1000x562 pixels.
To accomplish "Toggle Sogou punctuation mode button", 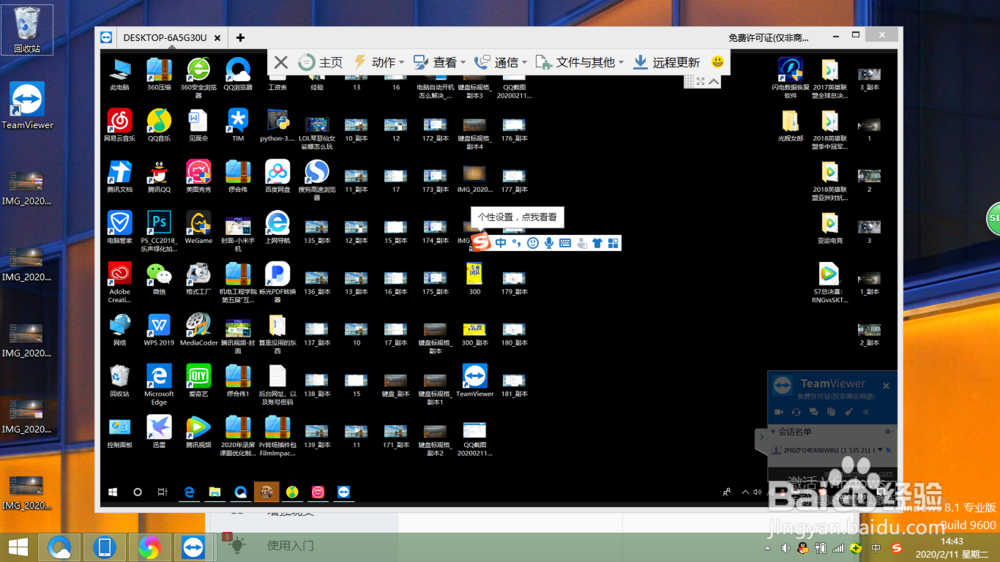I will 517,243.
